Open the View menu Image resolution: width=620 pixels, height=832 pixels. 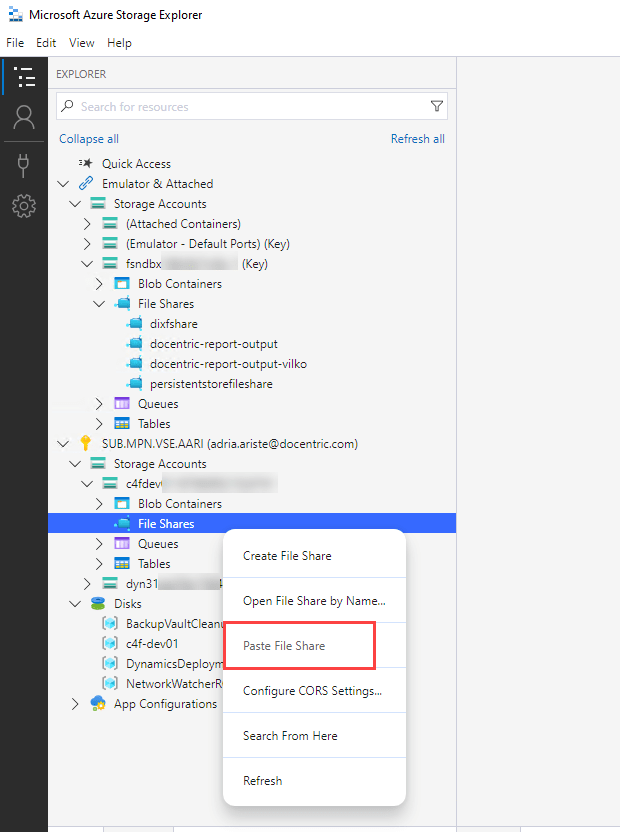tap(82, 42)
